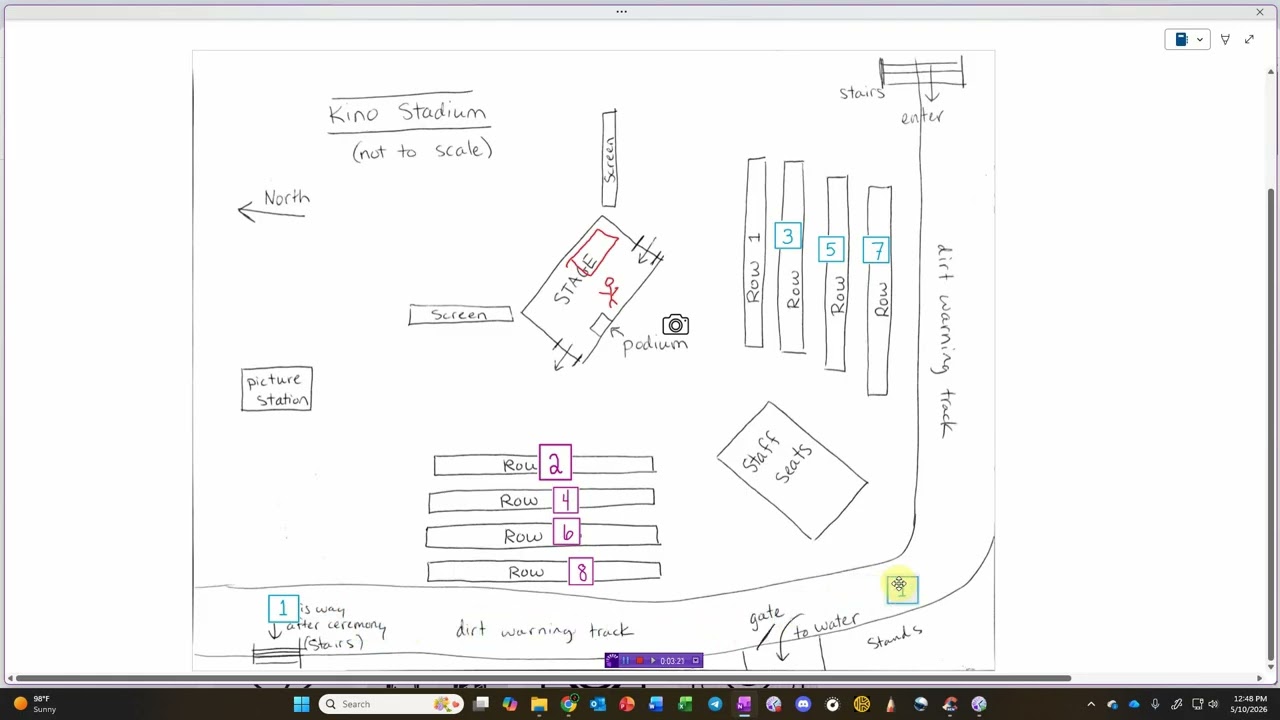Stop the screen recording

tap(640, 660)
